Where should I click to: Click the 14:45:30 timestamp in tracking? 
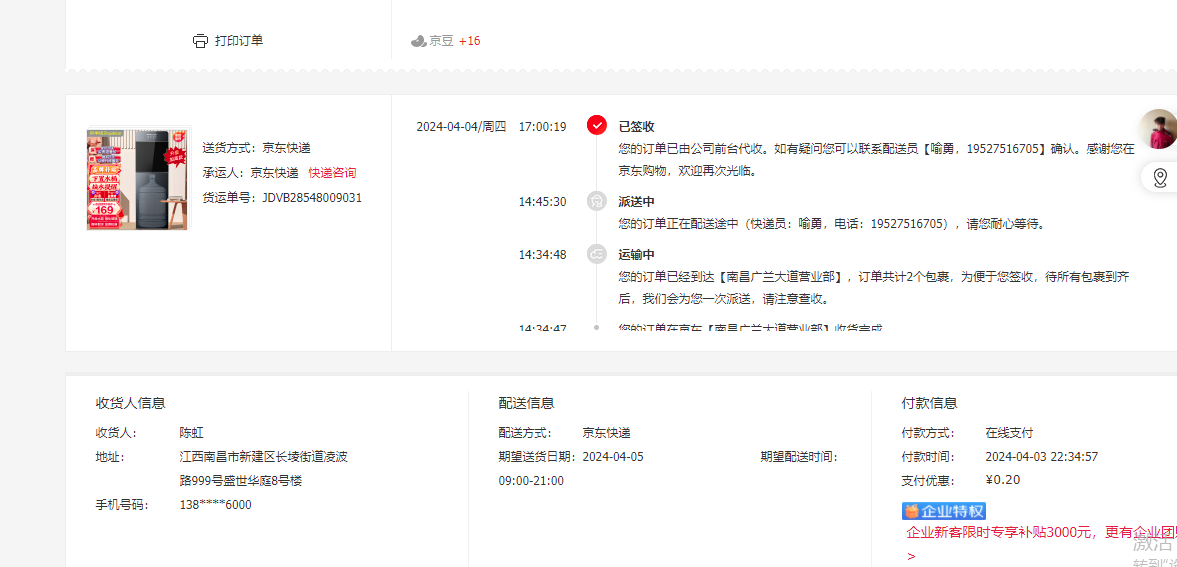pos(542,201)
